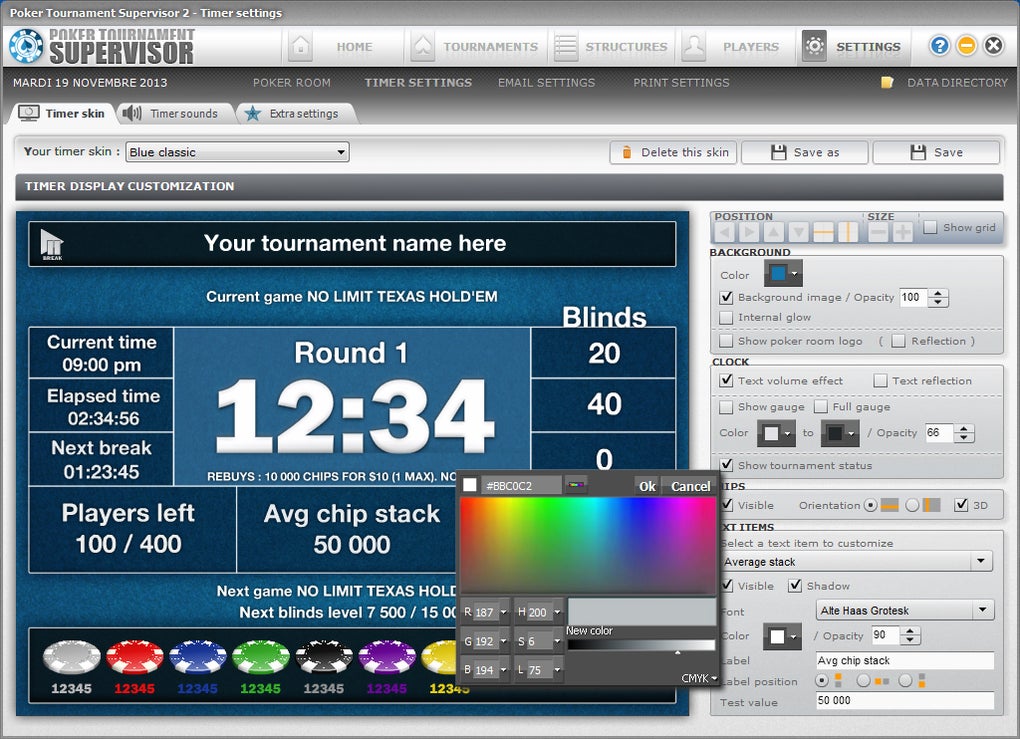
Task: Switch to Timer sounds tab
Action: pos(172,113)
